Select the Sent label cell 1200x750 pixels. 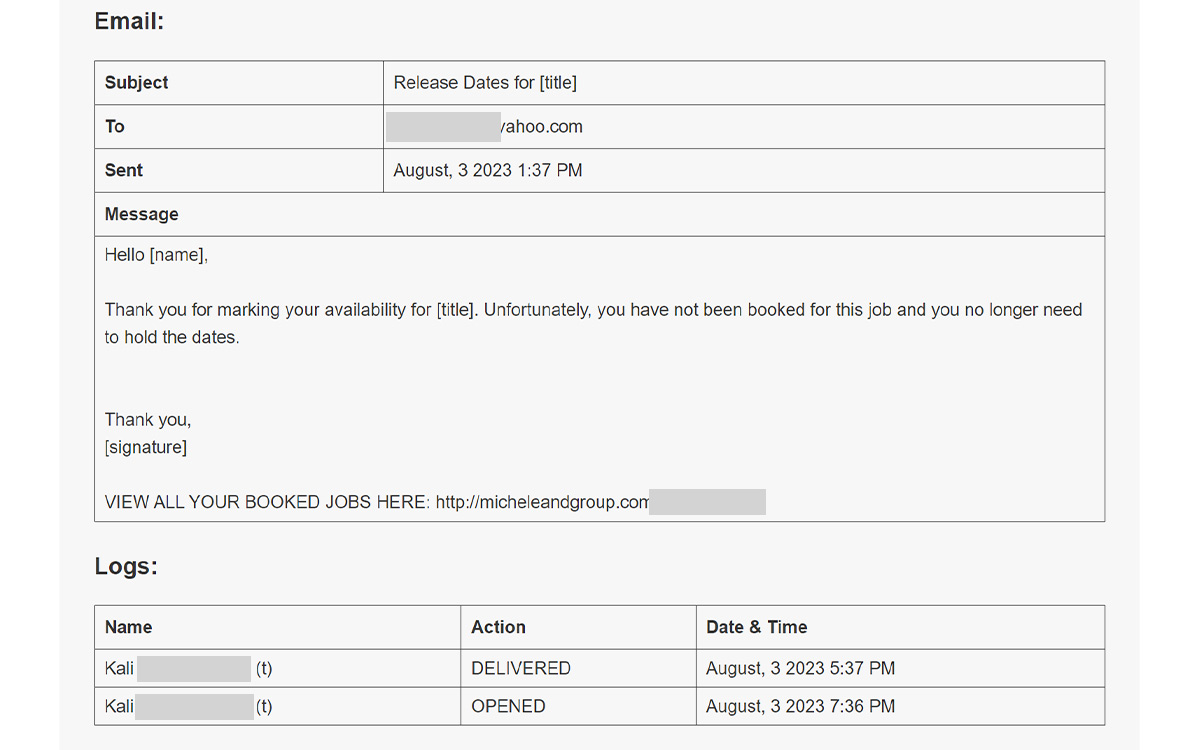pyautogui.click(x=239, y=171)
